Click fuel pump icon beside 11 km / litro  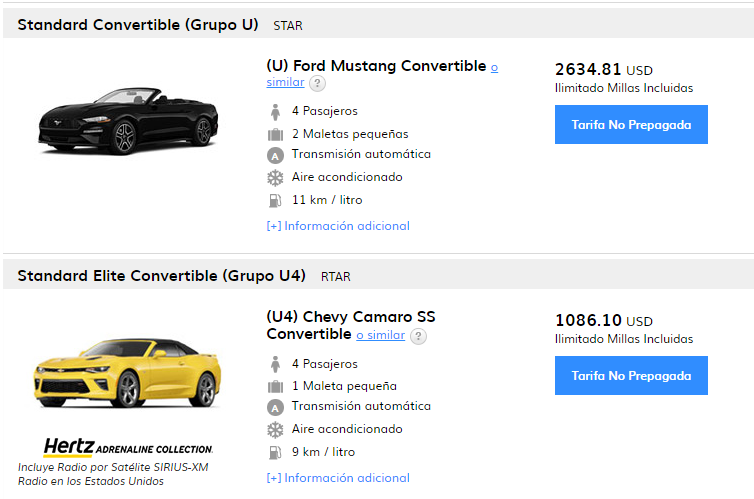(x=275, y=200)
